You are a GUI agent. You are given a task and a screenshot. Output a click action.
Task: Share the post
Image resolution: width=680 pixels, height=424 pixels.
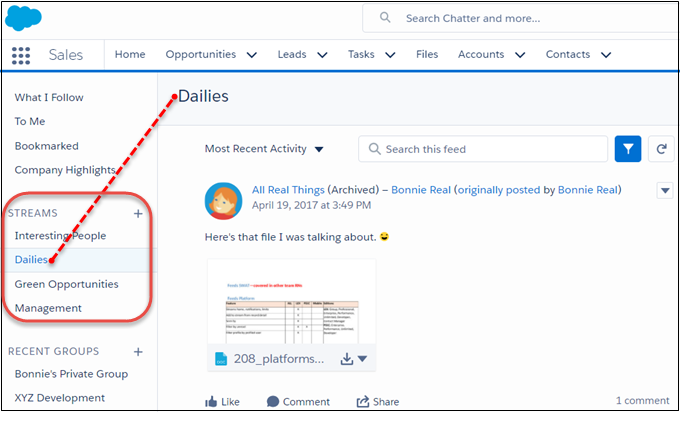(x=378, y=402)
